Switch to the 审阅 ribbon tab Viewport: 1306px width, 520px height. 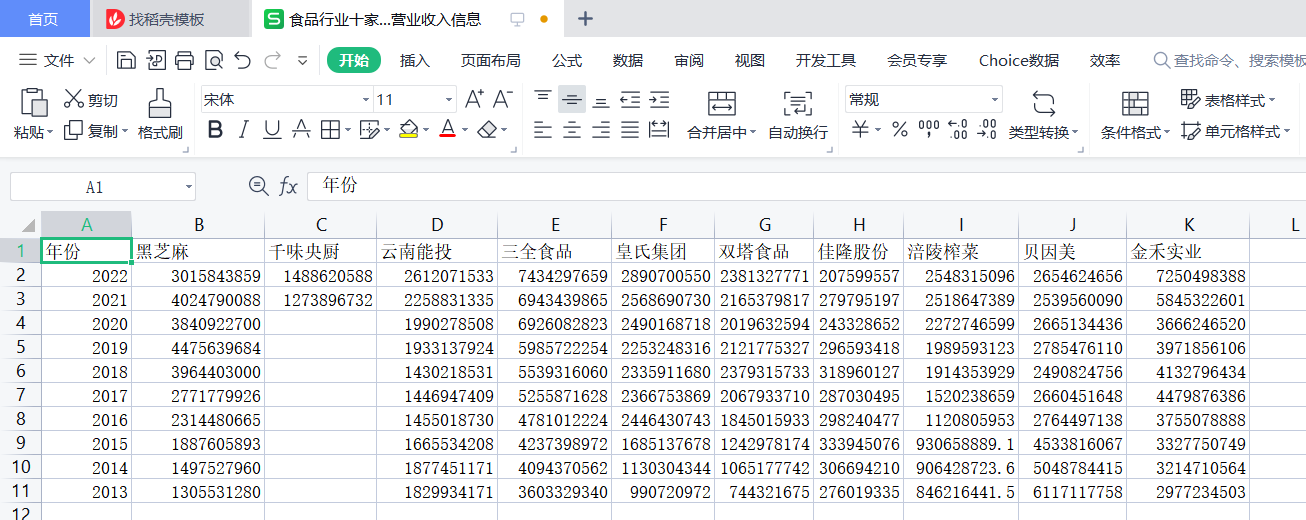point(689,60)
